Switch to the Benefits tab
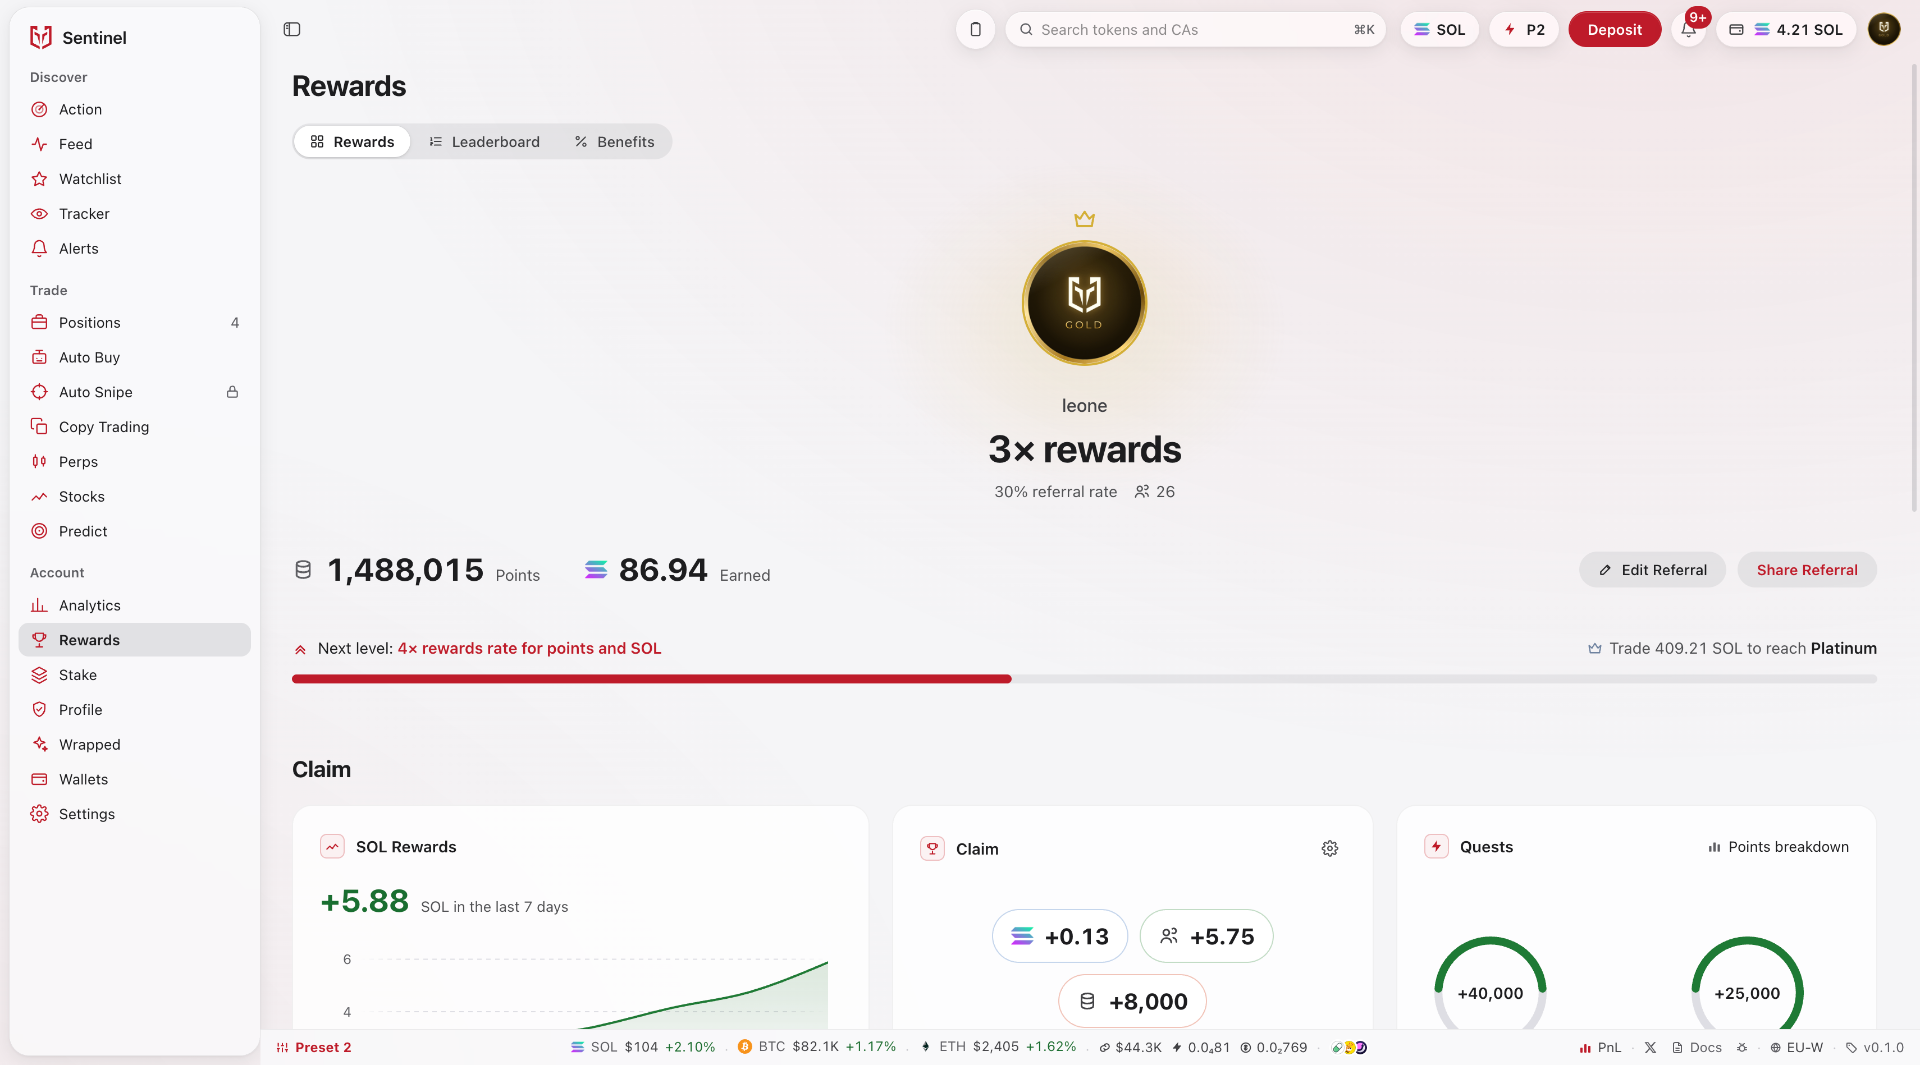The image size is (1920, 1065). tap(614, 142)
